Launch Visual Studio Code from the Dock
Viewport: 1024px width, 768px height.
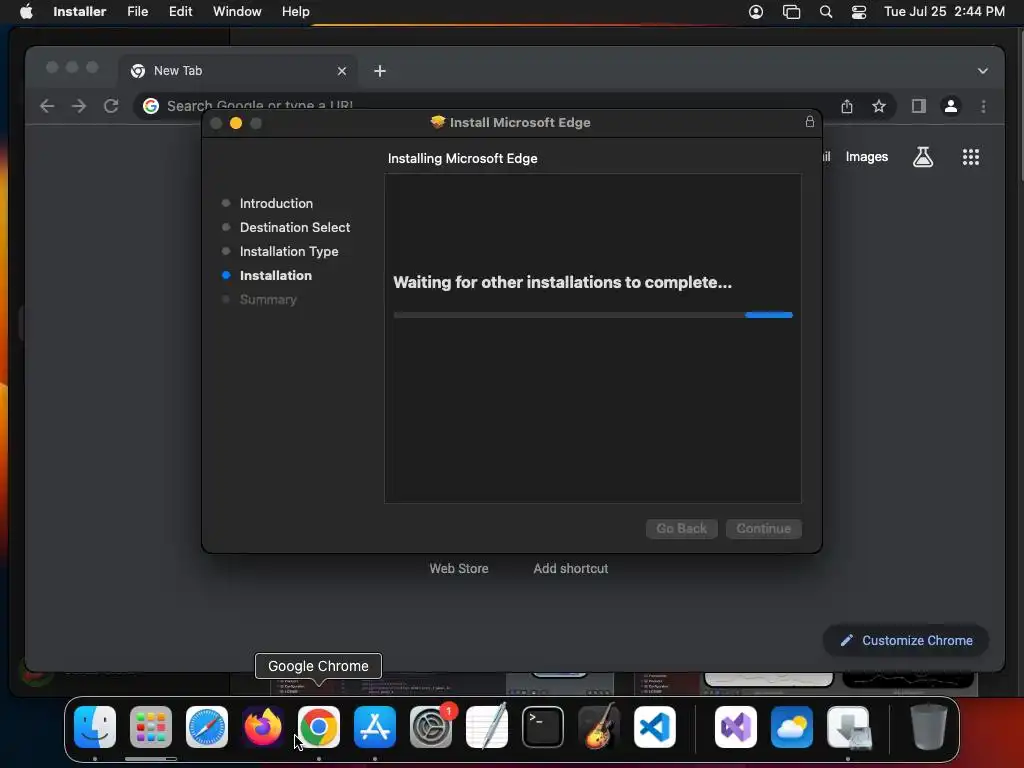click(655, 727)
